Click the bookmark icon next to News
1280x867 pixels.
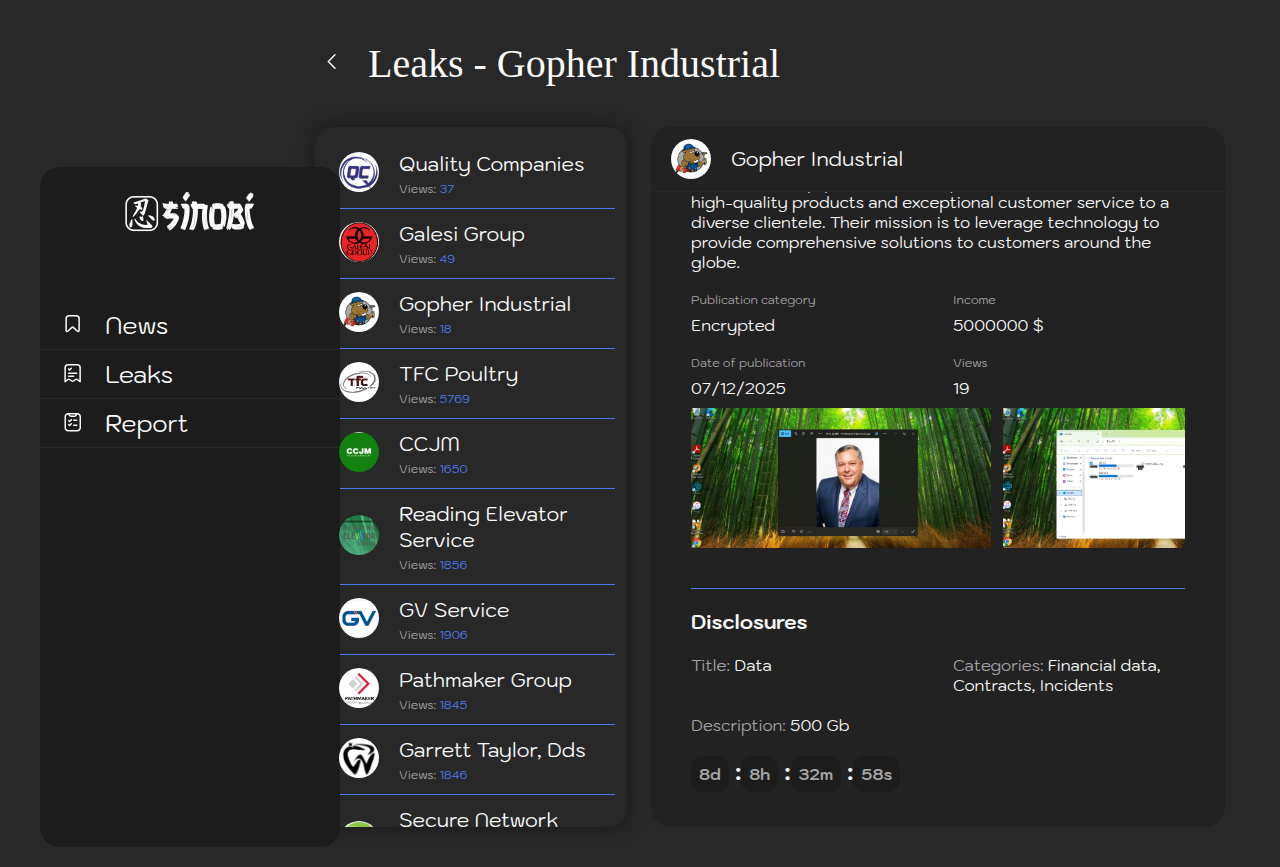coord(72,324)
